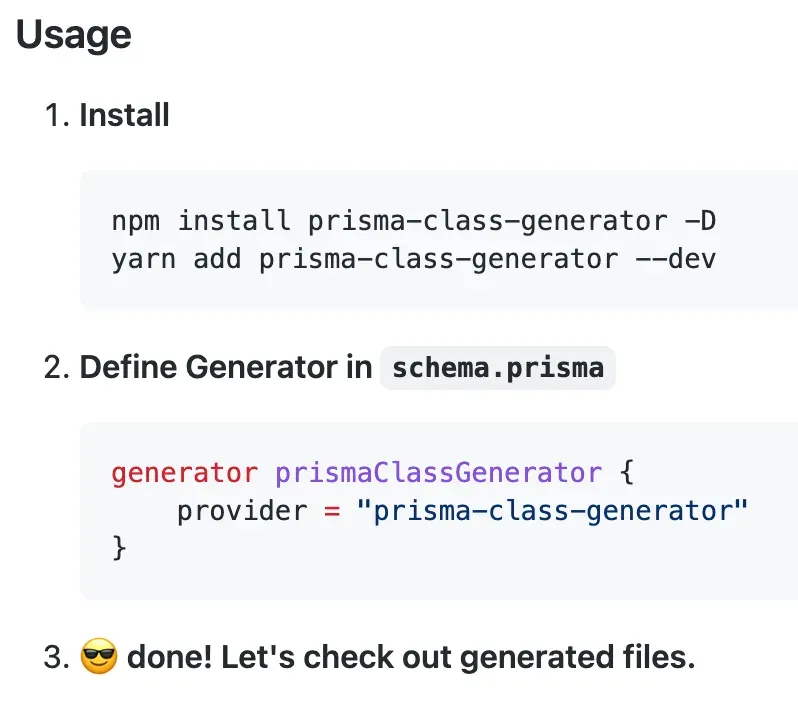Click the closing brace in generator block
This screenshot has width=798, height=706.
[x=119, y=548]
